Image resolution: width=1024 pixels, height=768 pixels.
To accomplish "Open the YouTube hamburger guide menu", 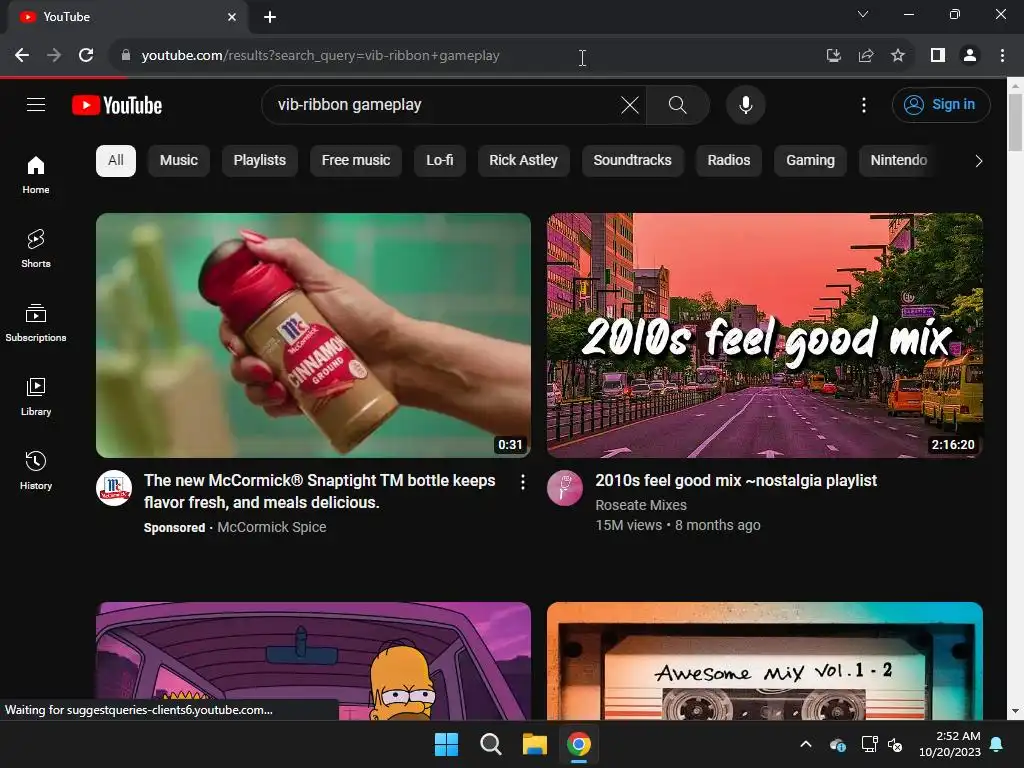I will coord(36,104).
